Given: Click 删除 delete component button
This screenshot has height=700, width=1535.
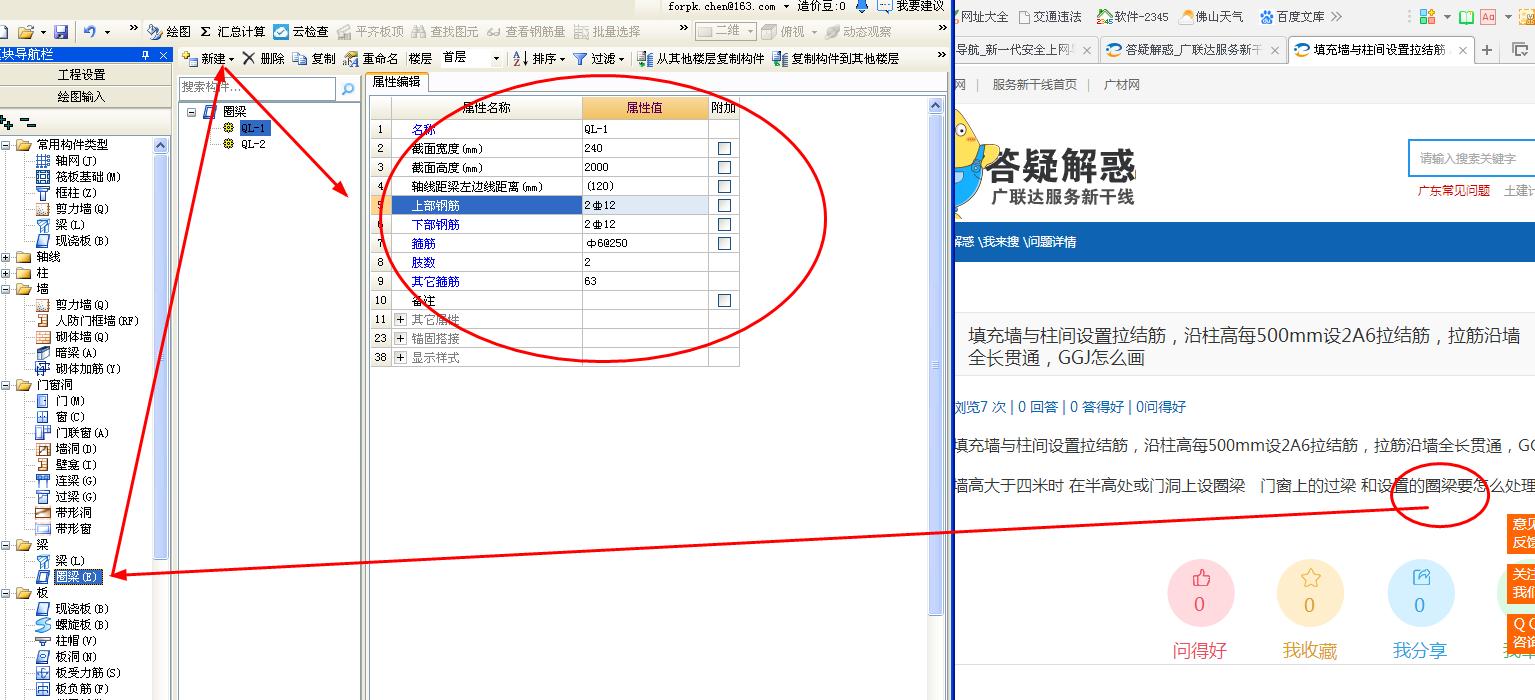Looking at the screenshot, I should pos(263,59).
